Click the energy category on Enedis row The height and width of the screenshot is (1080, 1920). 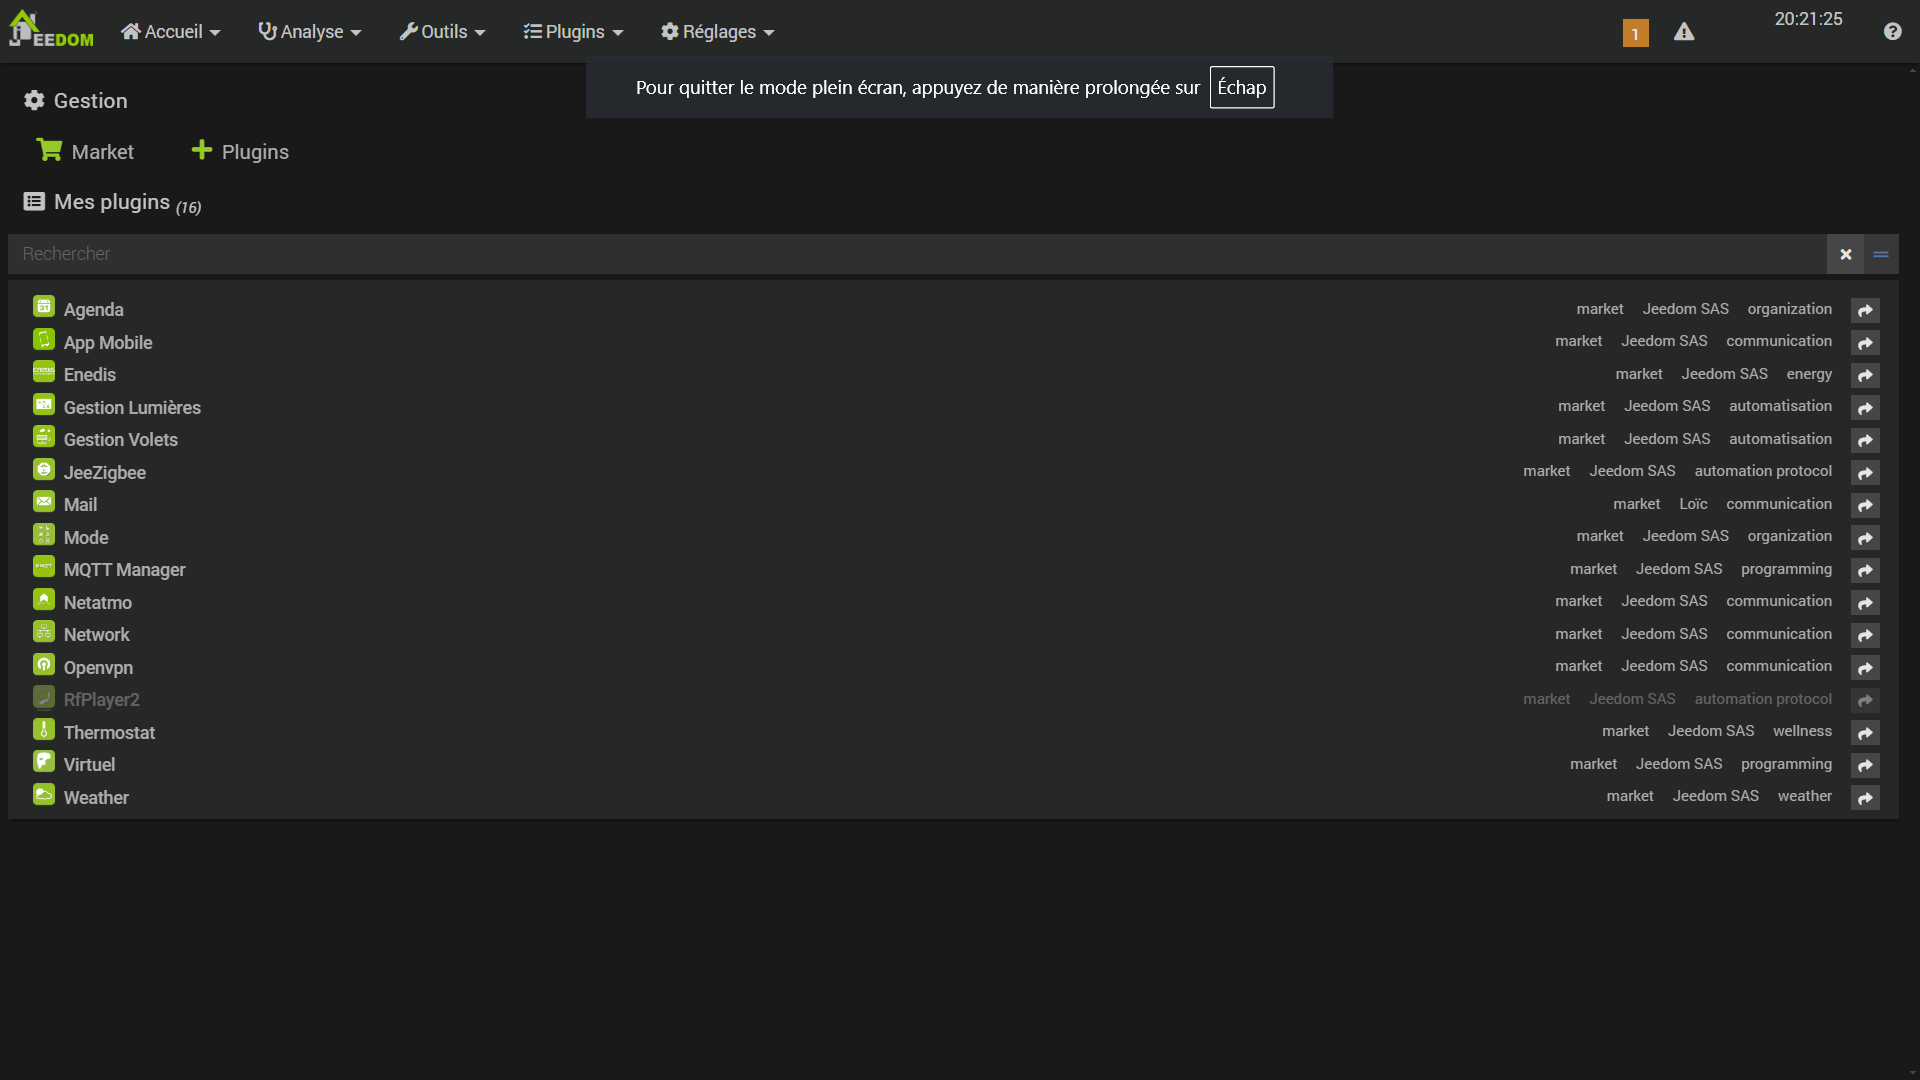pos(1809,374)
